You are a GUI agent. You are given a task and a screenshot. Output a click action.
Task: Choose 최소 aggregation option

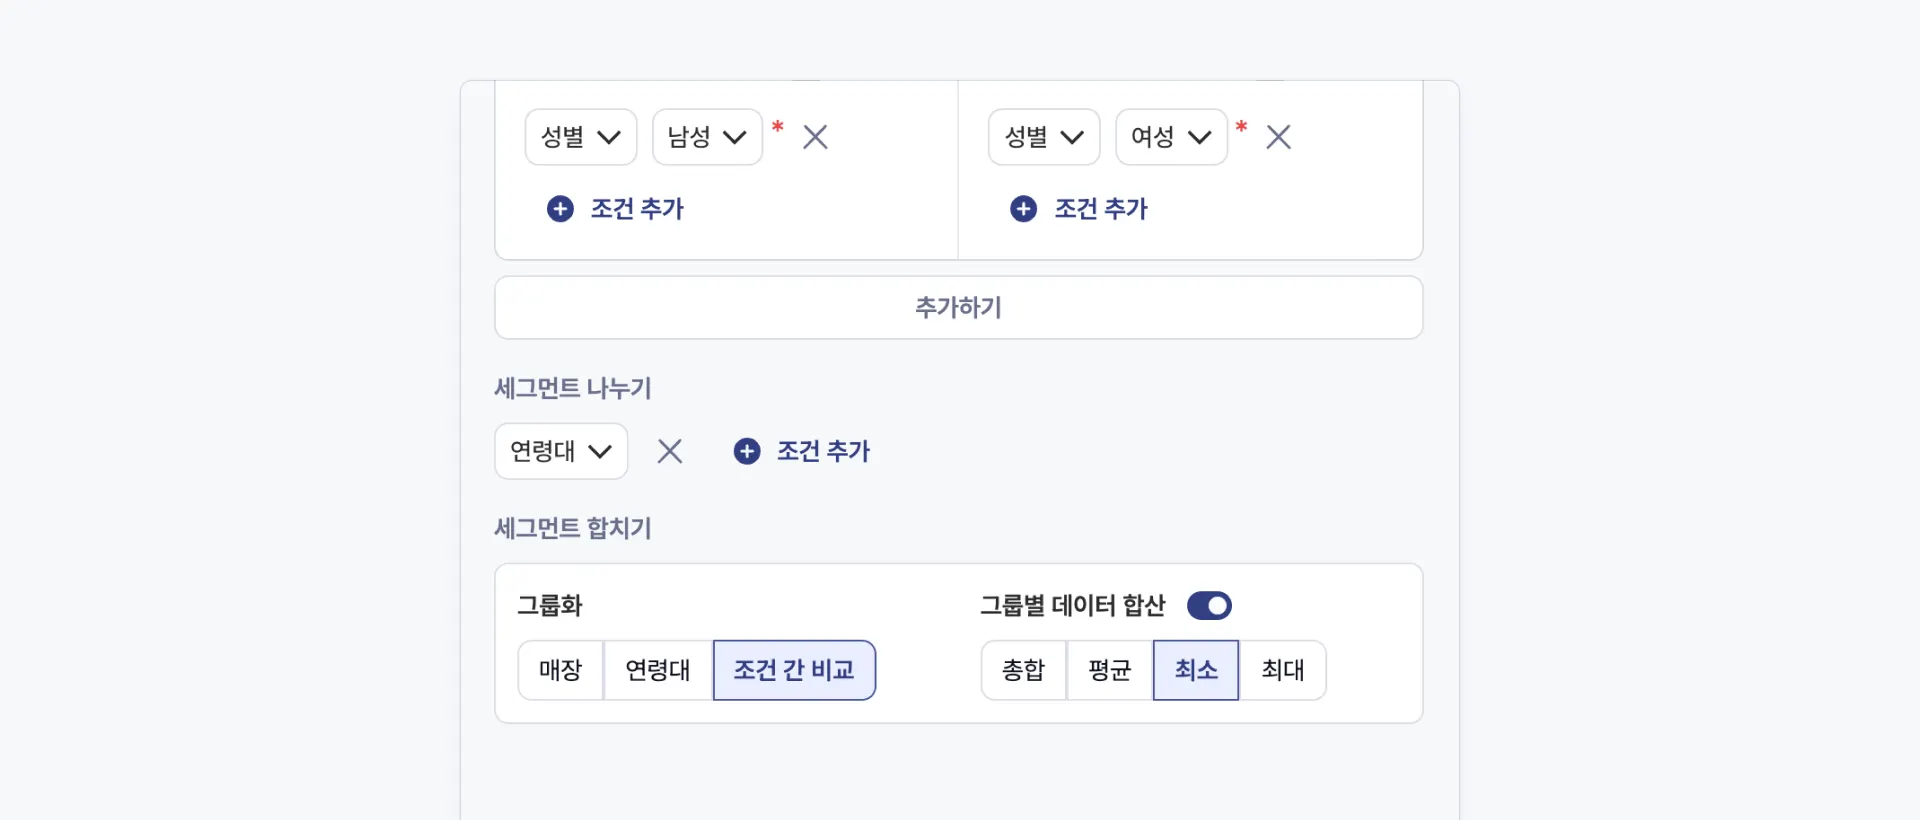tap(1196, 670)
